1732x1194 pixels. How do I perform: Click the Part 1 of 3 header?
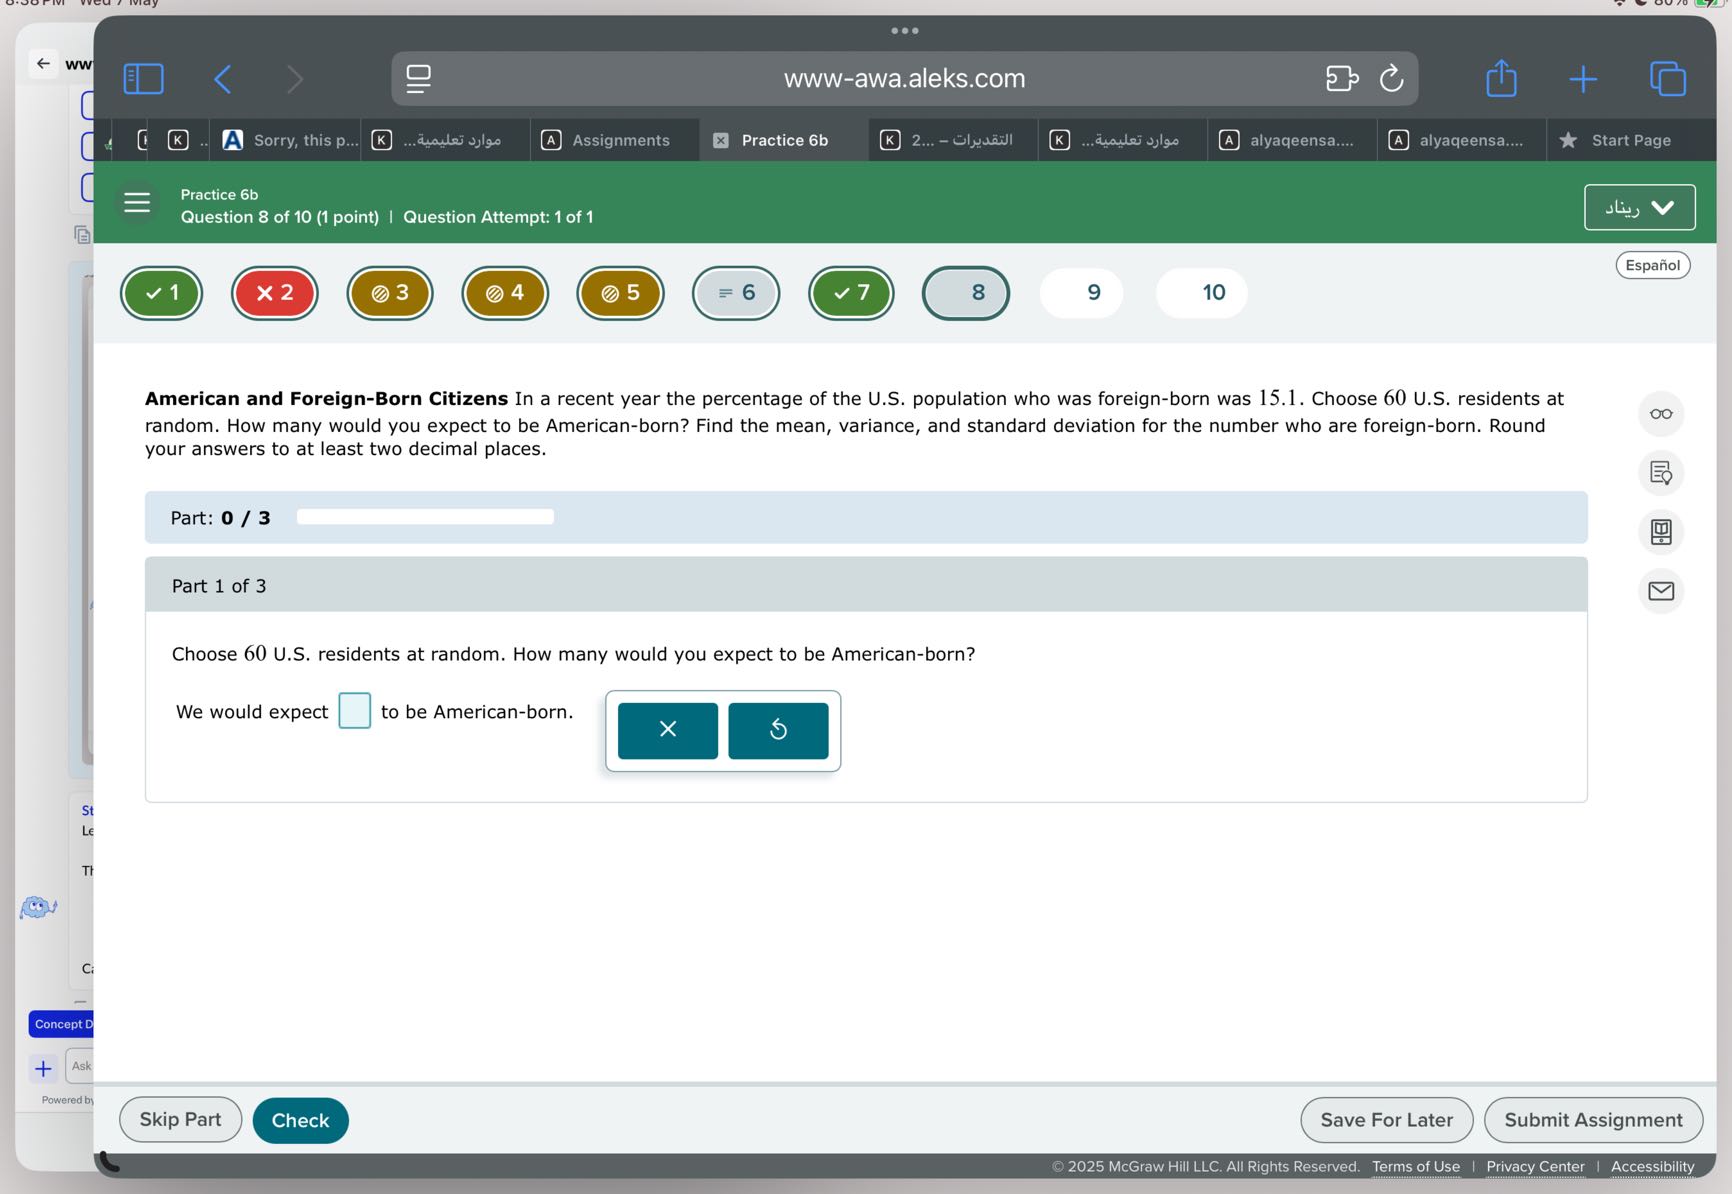(866, 586)
